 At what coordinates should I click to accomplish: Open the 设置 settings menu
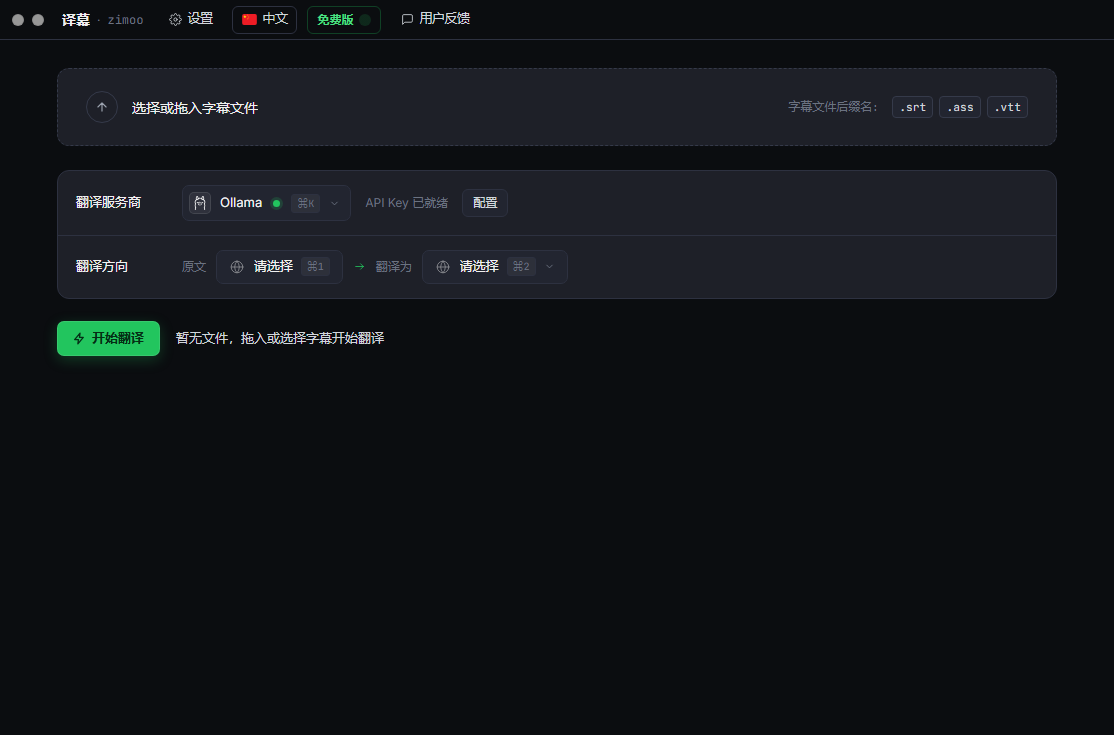click(x=191, y=19)
